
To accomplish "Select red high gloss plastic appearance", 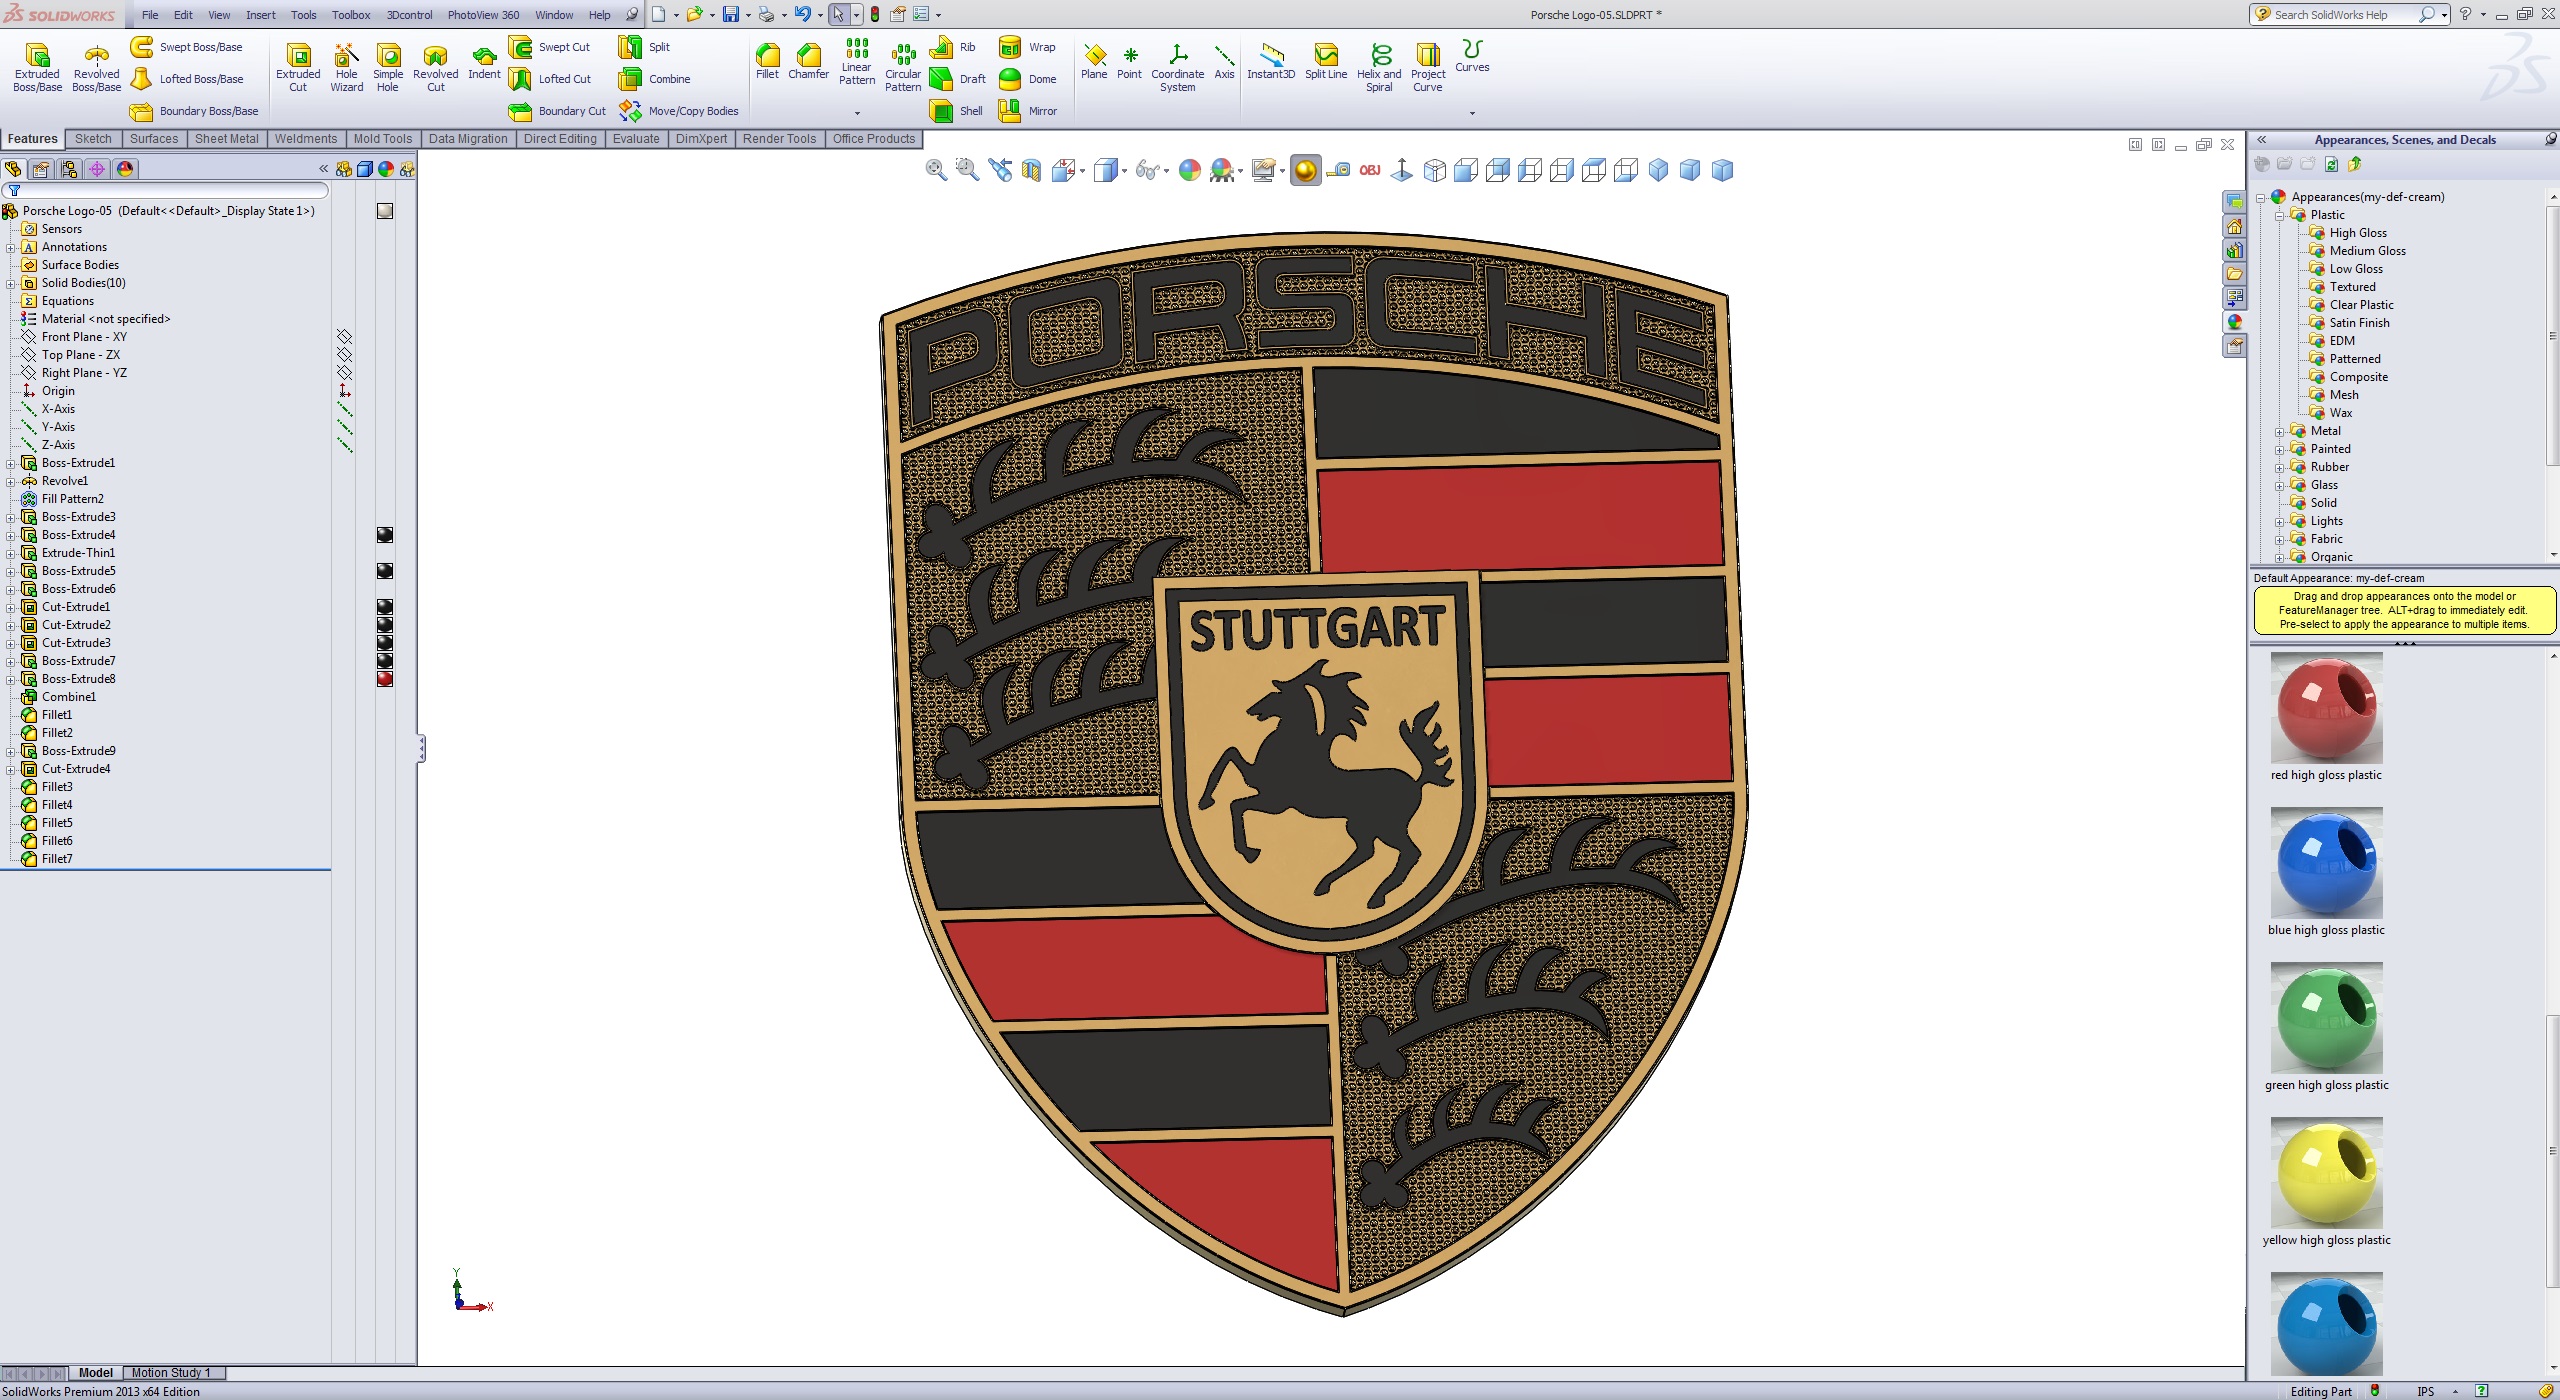I will 2326,717.
